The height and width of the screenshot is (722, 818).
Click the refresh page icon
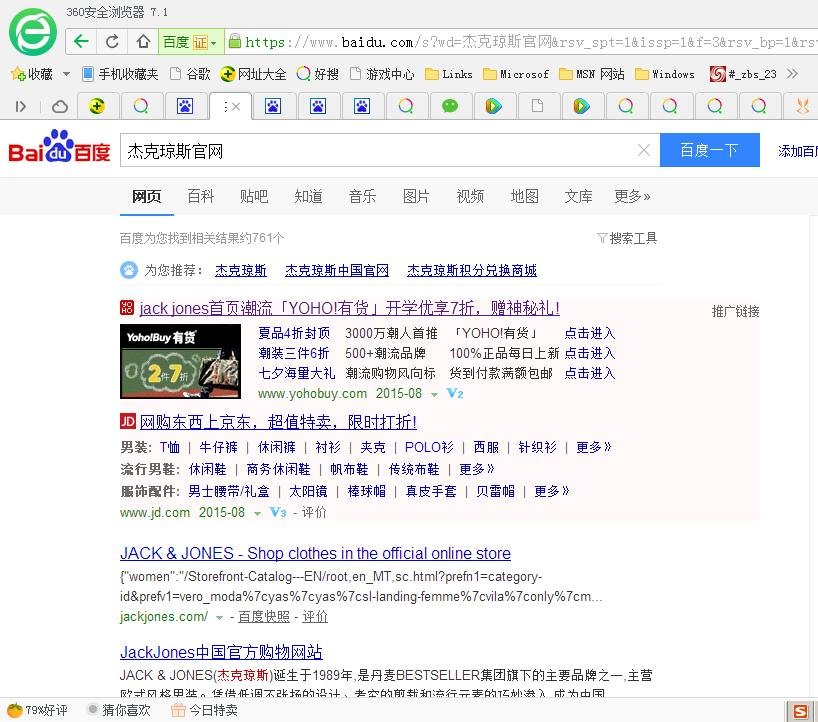(x=110, y=42)
